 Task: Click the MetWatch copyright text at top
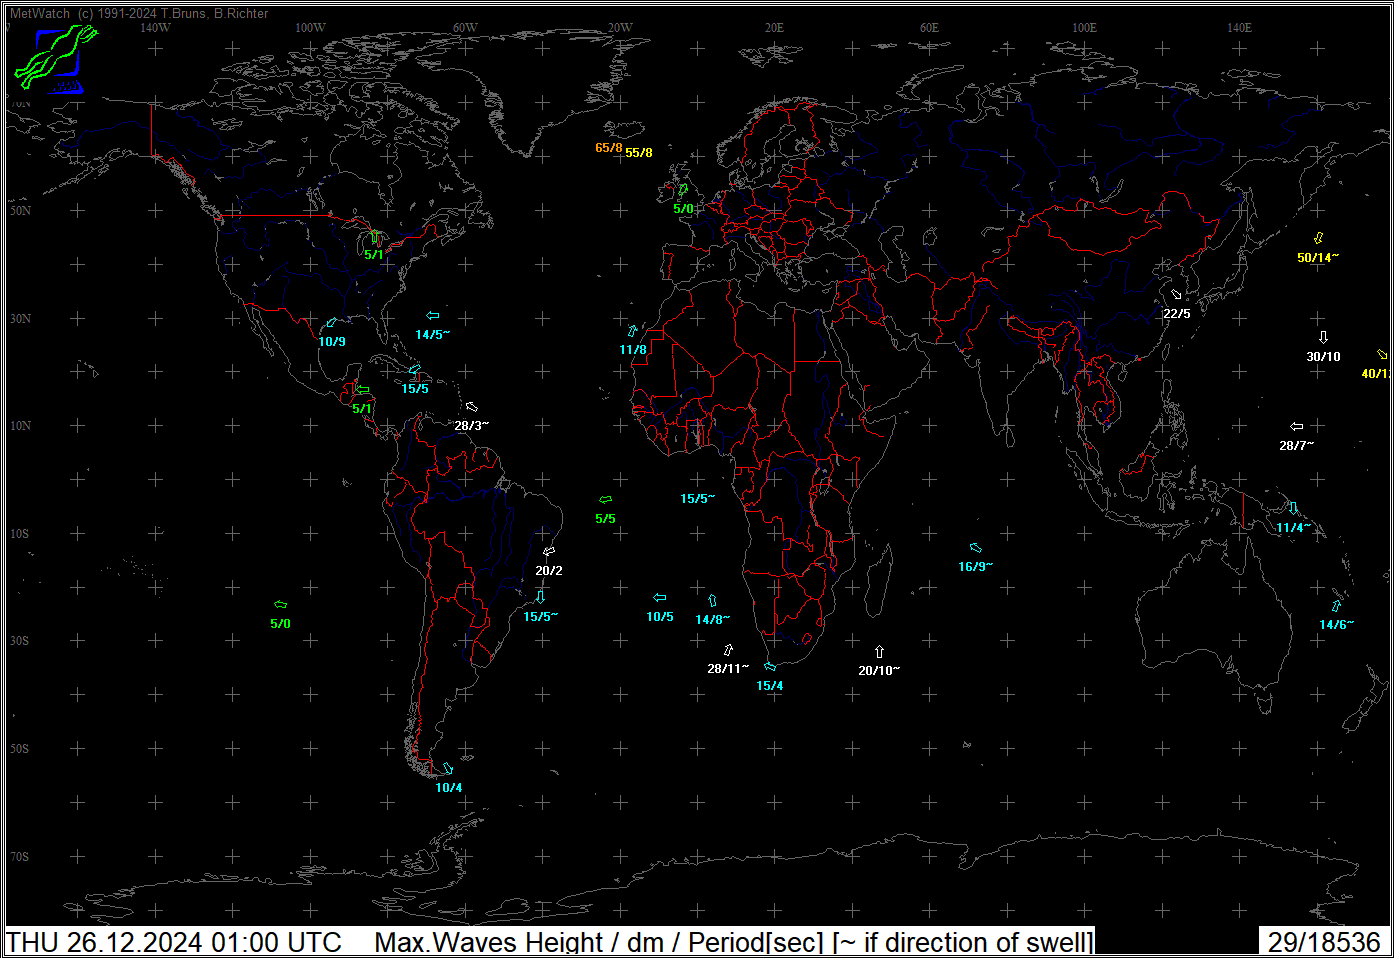tap(139, 14)
